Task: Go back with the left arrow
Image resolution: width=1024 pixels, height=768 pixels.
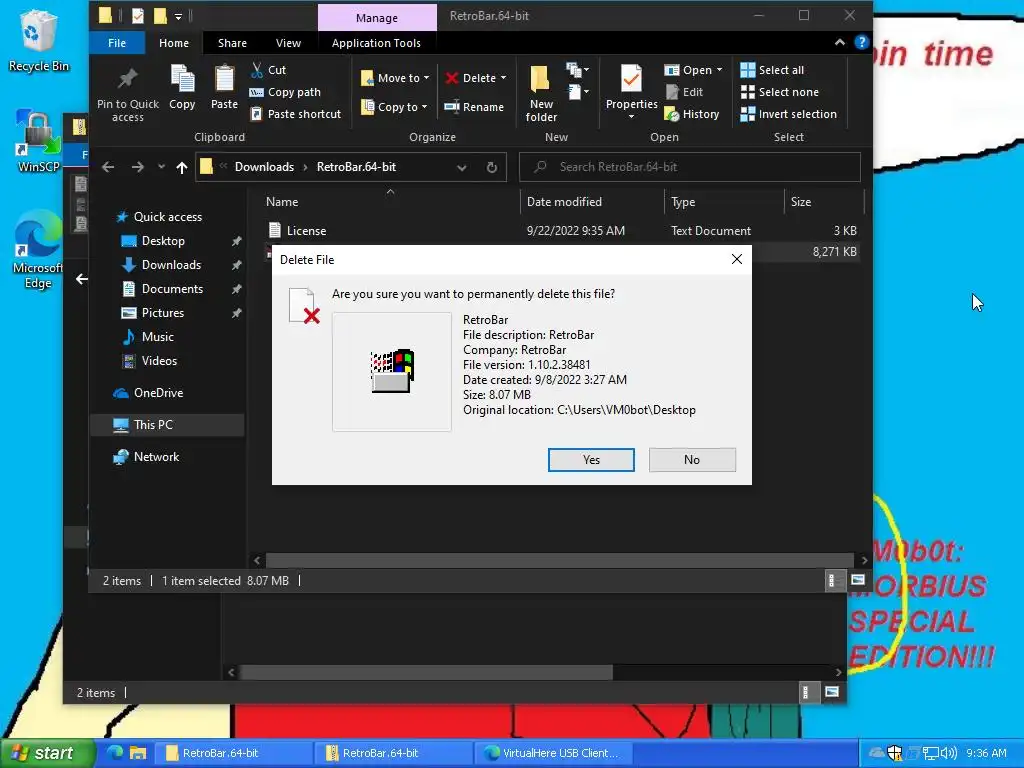Action: tap(108, 167)
